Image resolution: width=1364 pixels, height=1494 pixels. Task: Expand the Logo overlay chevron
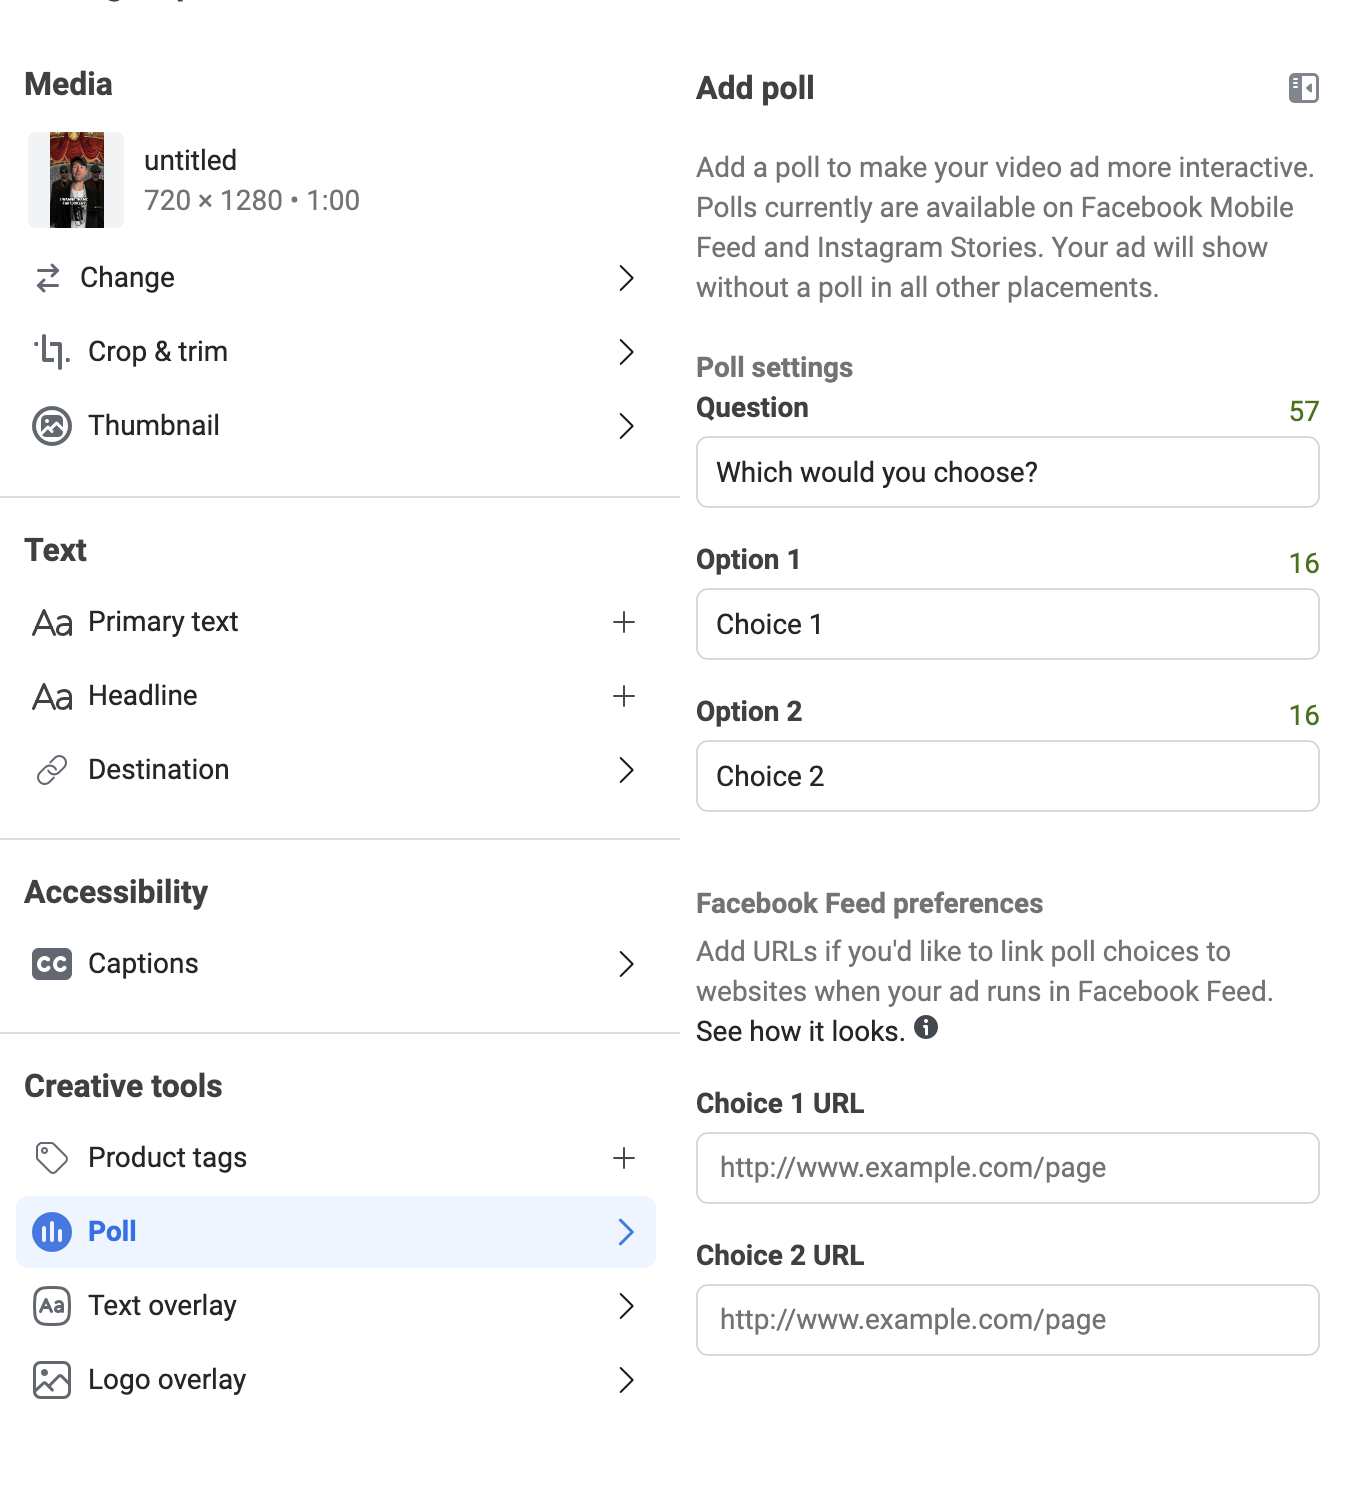point(627,1380)
